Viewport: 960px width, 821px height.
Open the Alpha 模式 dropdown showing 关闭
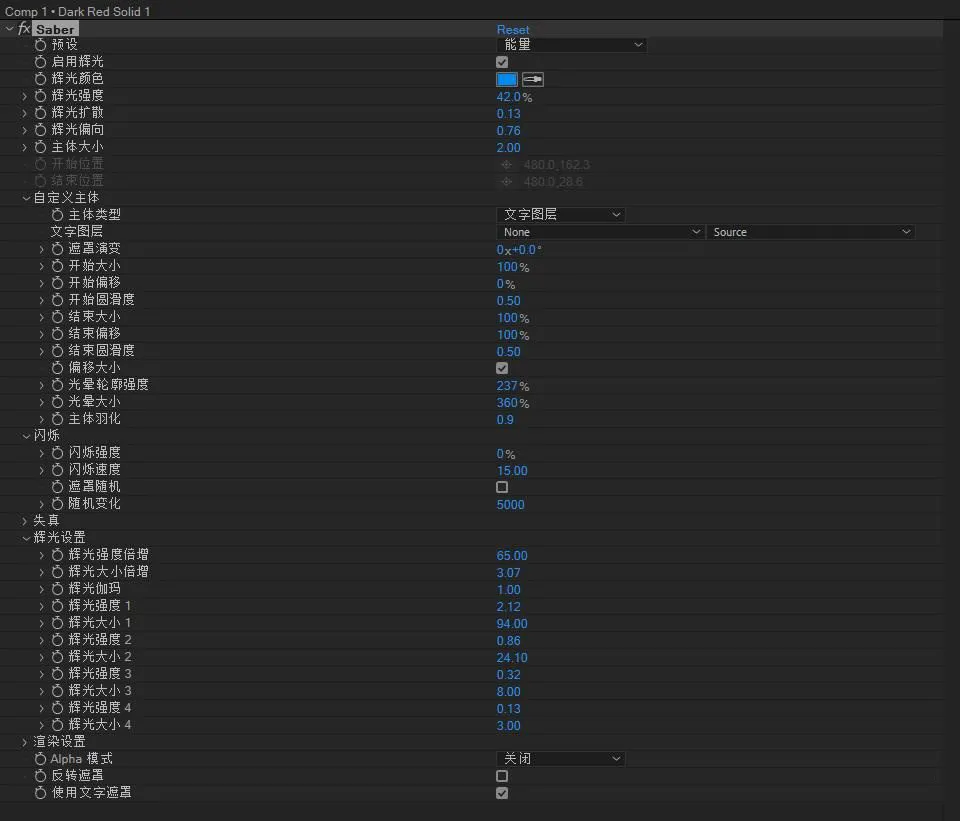560,759
